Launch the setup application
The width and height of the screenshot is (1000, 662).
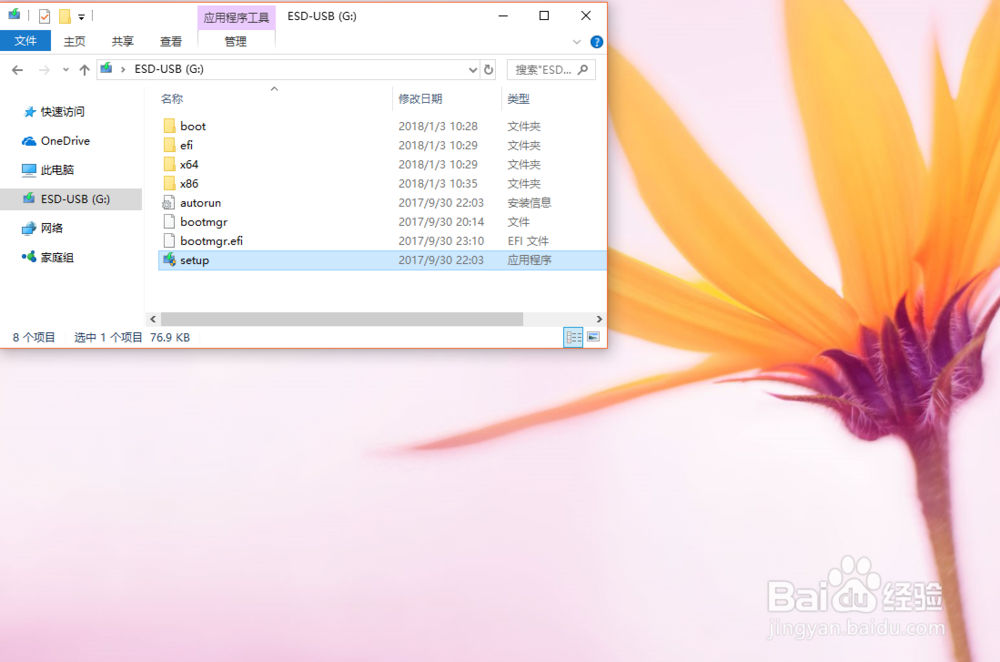(x=192, y=260)
